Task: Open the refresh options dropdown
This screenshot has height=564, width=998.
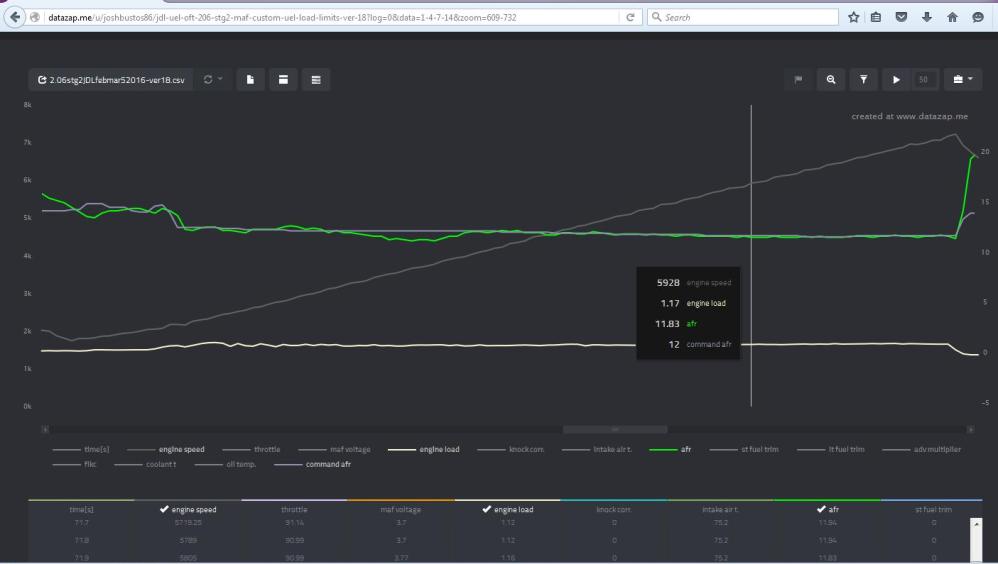Action: (x=213, y=80)
